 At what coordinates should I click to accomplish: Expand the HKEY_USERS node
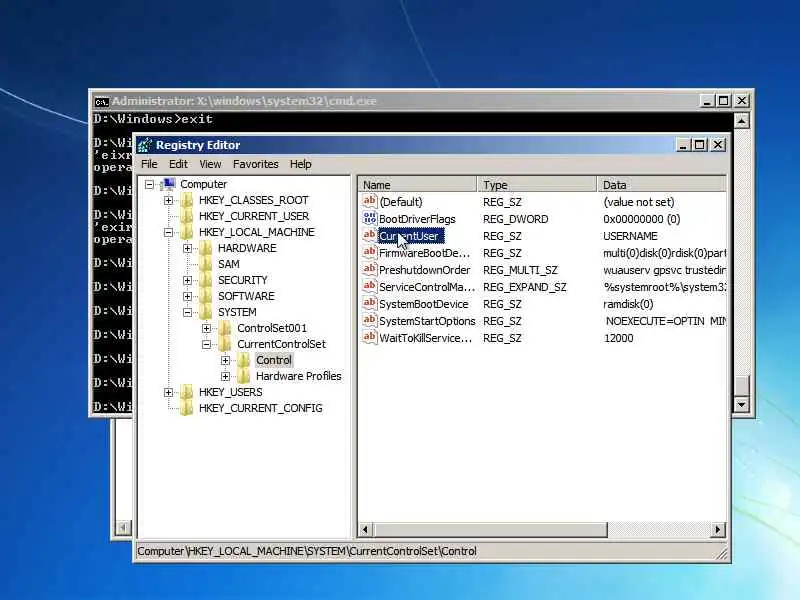tap(168, 392)
